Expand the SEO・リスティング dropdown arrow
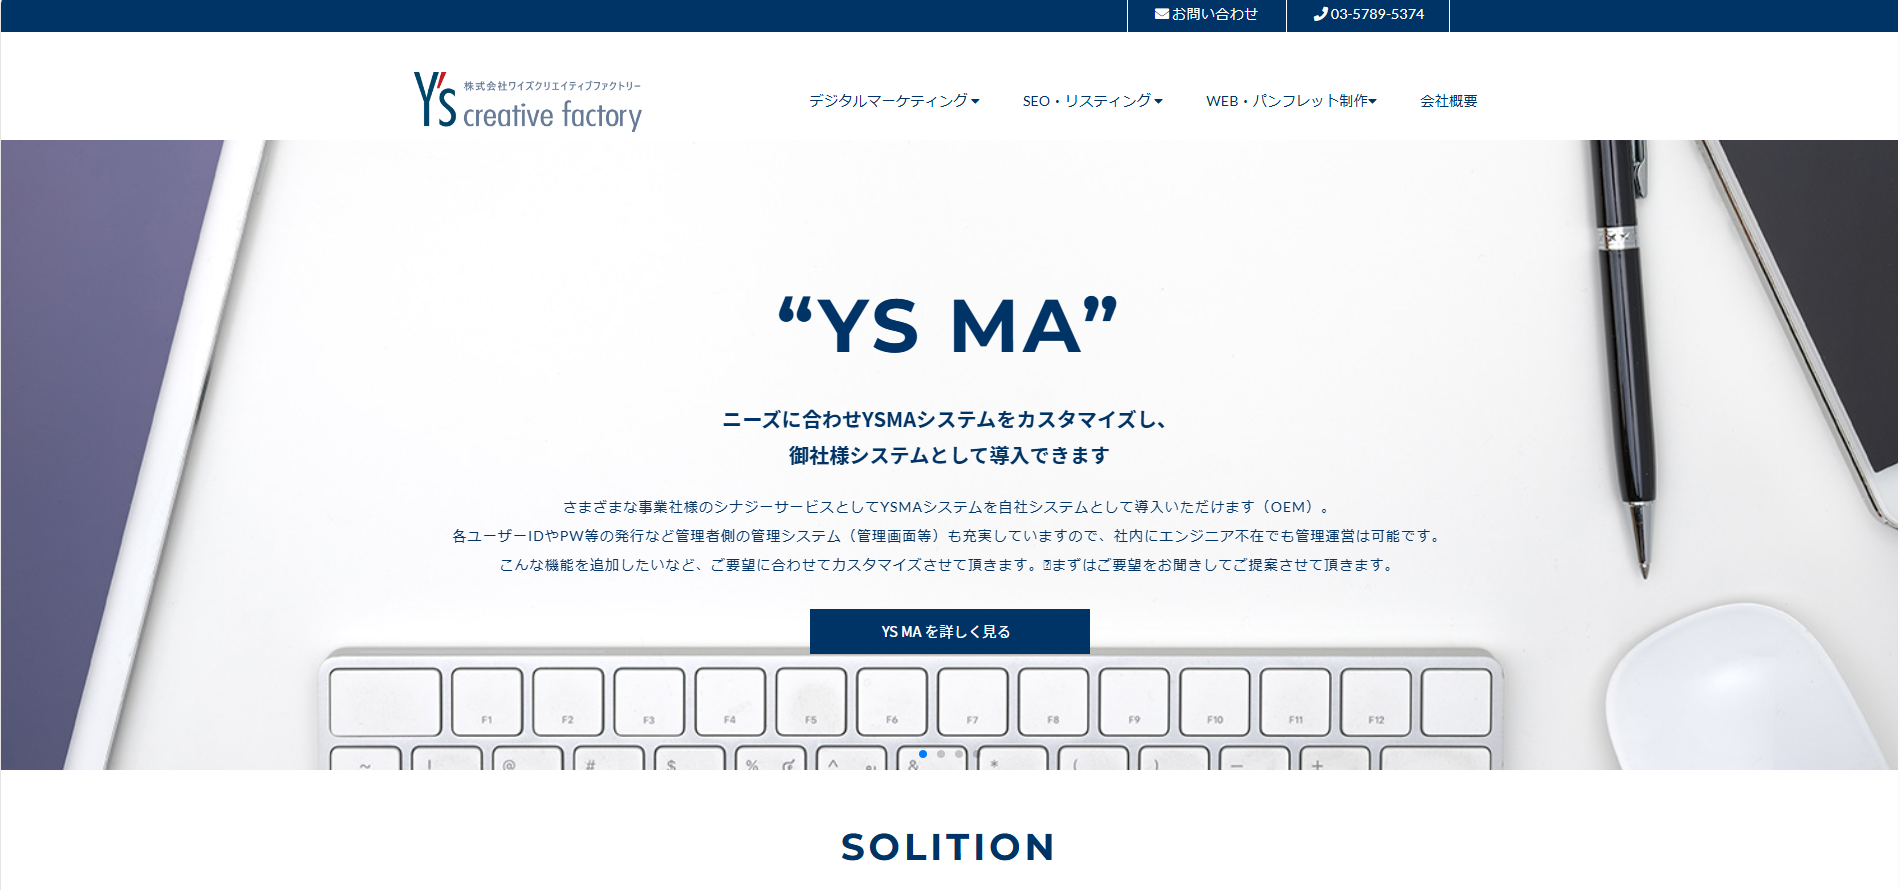The image size is (1900, 890). 1158,101
